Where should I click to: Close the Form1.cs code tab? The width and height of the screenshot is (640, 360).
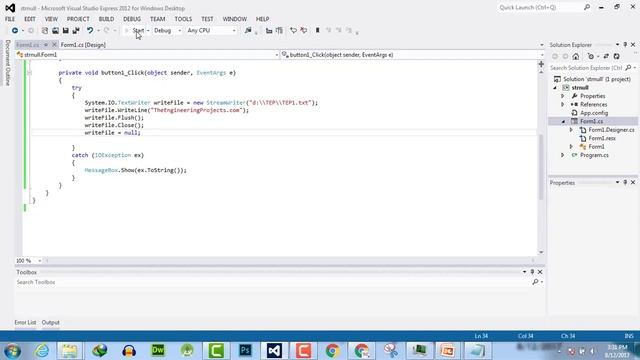pos(54,45)
